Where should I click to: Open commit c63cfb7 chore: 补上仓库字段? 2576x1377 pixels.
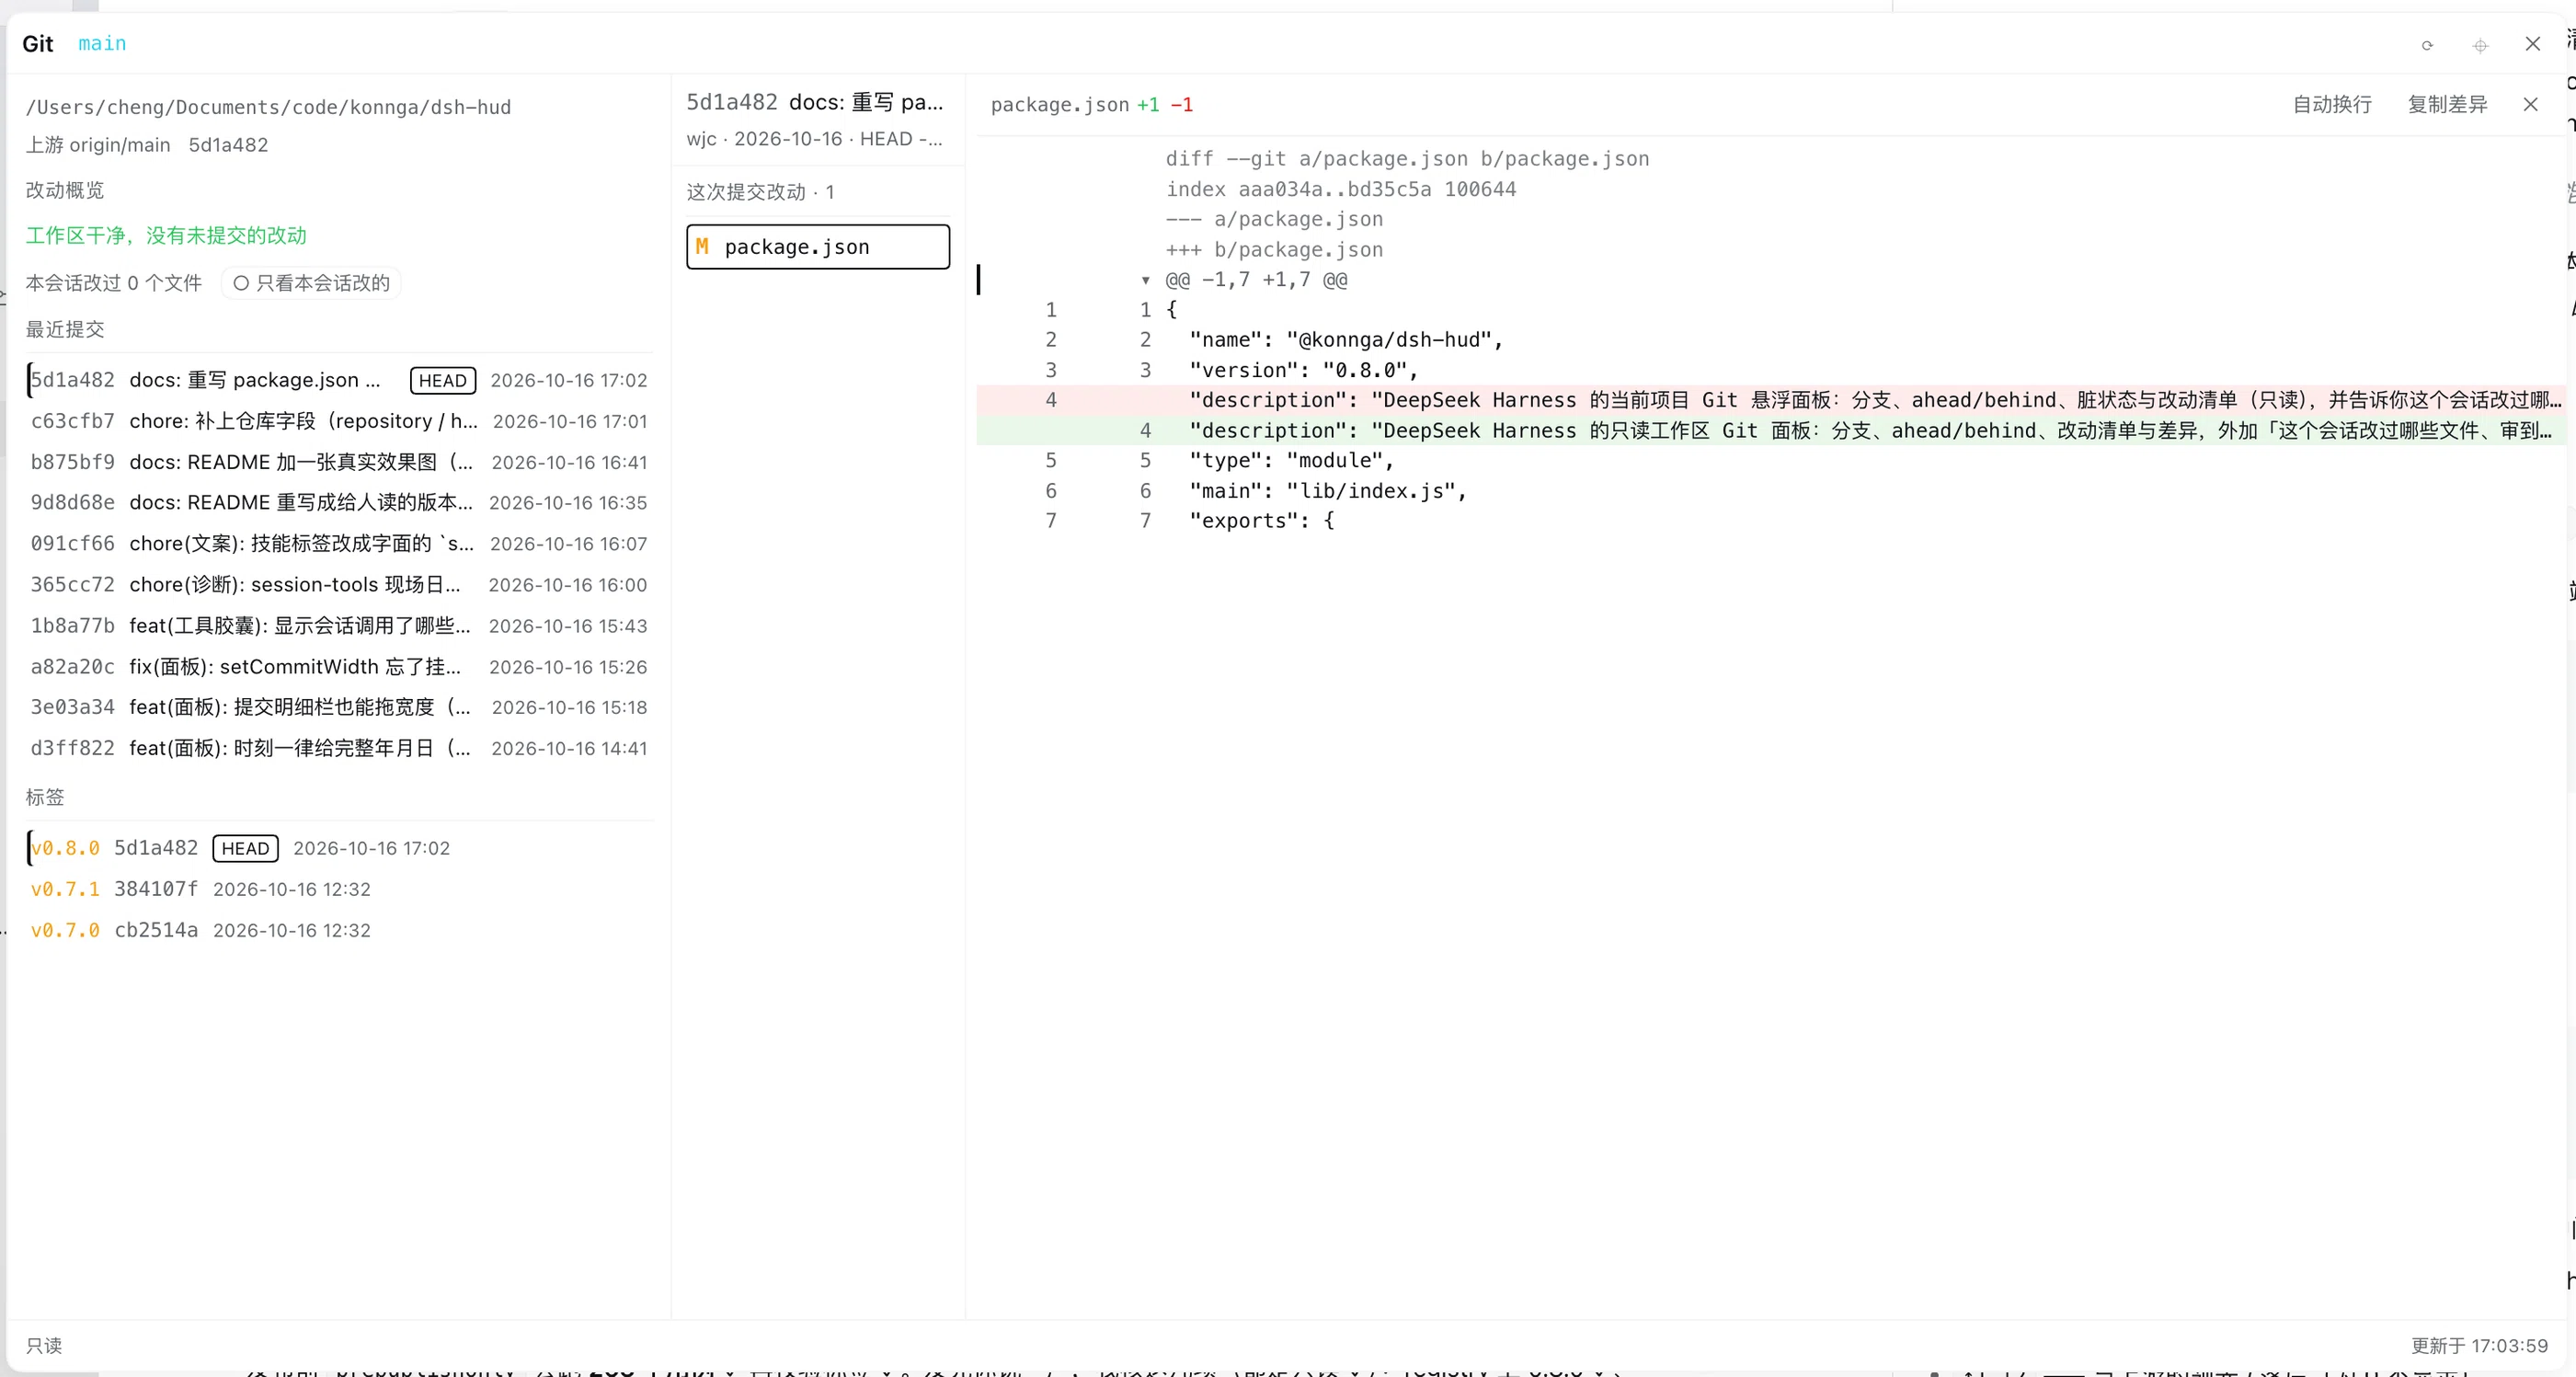(x=339, y=421)
